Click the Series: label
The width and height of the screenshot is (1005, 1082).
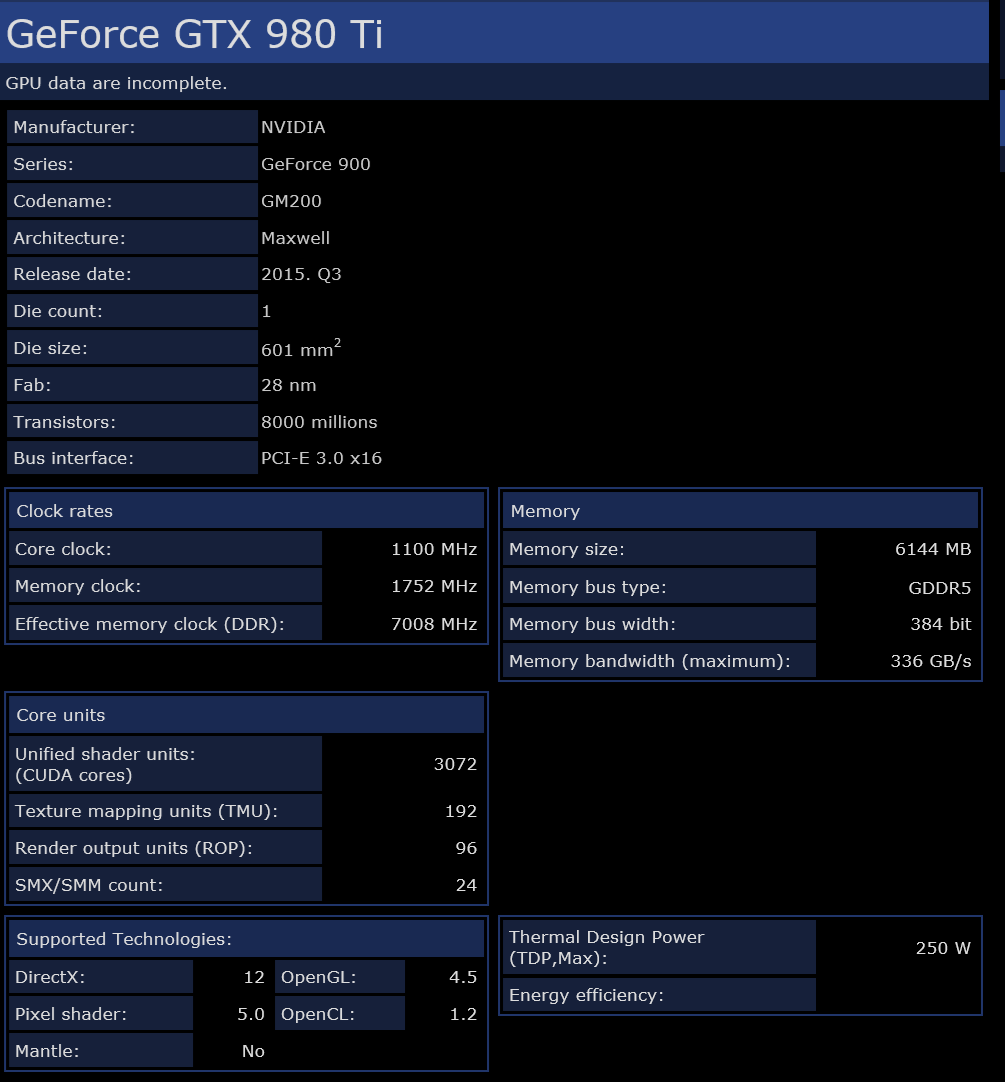tap(133, 164)
